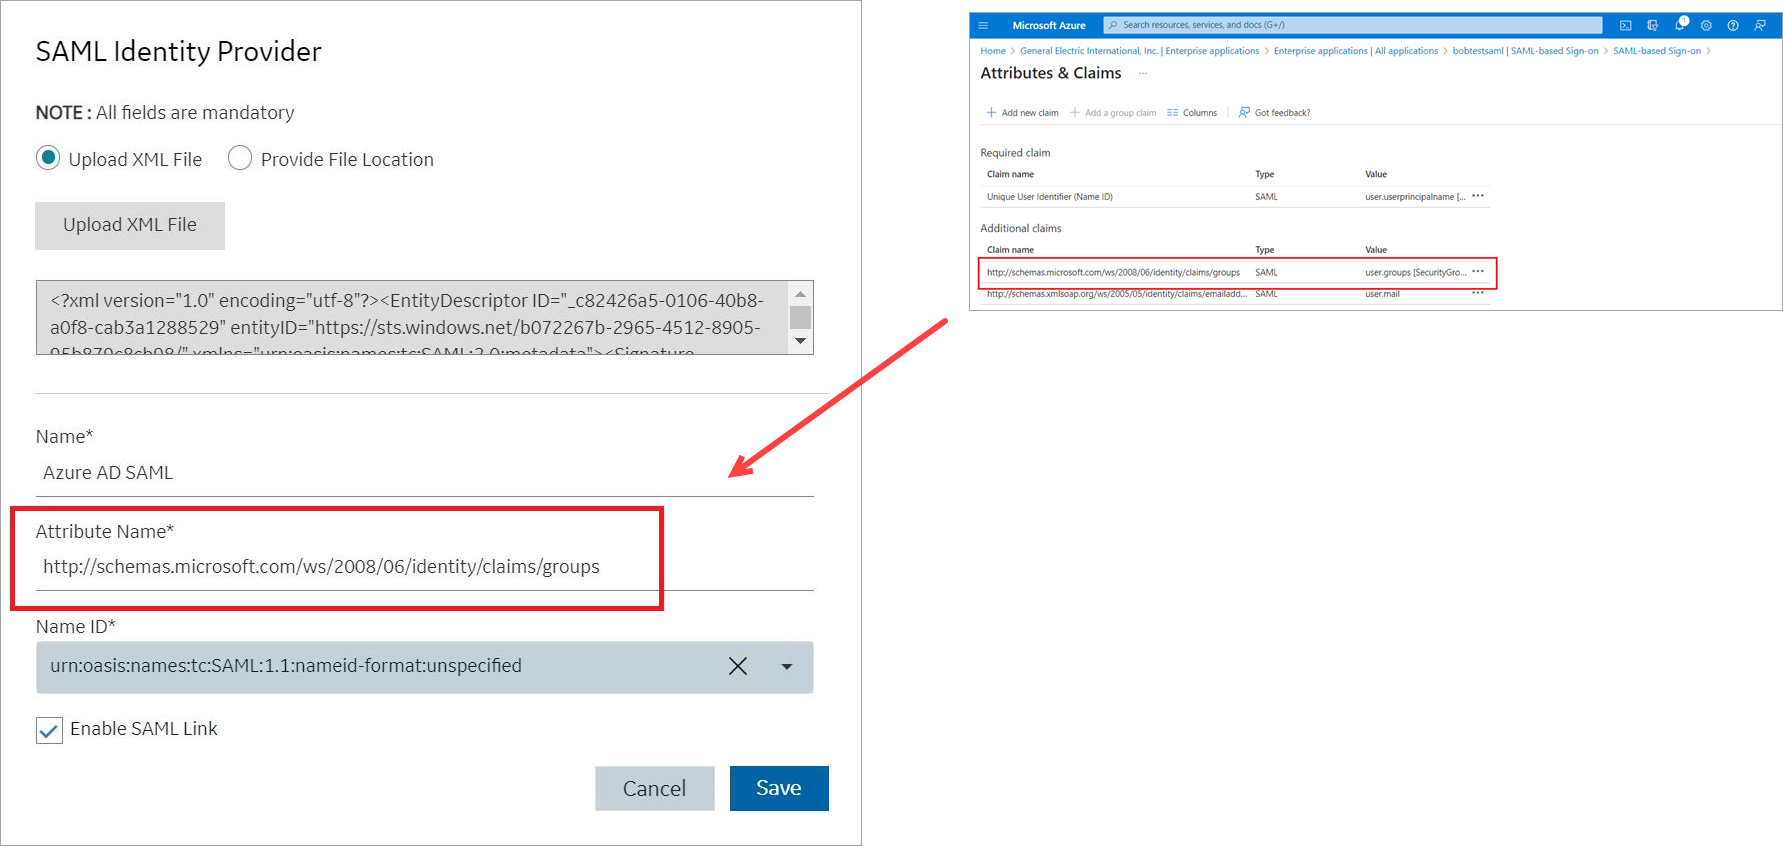The height and width of the screenshot is (846, 1783).
Task: Click the Cancel button
Action: tap(654, 788)
